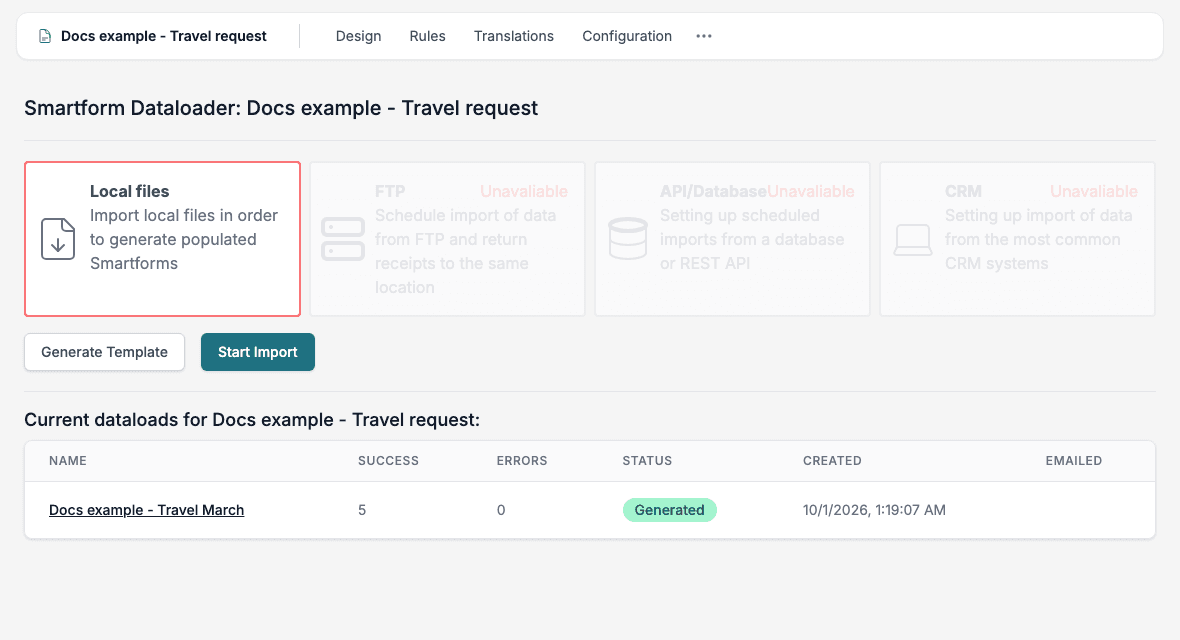Viewport: 1180px width, 640px height.
Task: Click the FTP server icon
Action: click(343, 239)
